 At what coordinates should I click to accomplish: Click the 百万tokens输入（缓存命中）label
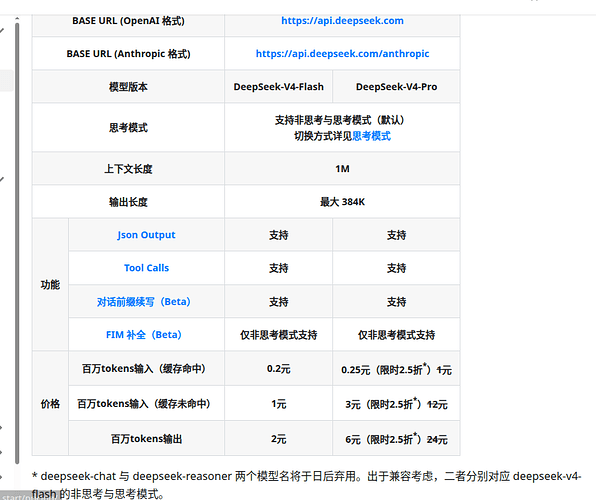(143, 369)
